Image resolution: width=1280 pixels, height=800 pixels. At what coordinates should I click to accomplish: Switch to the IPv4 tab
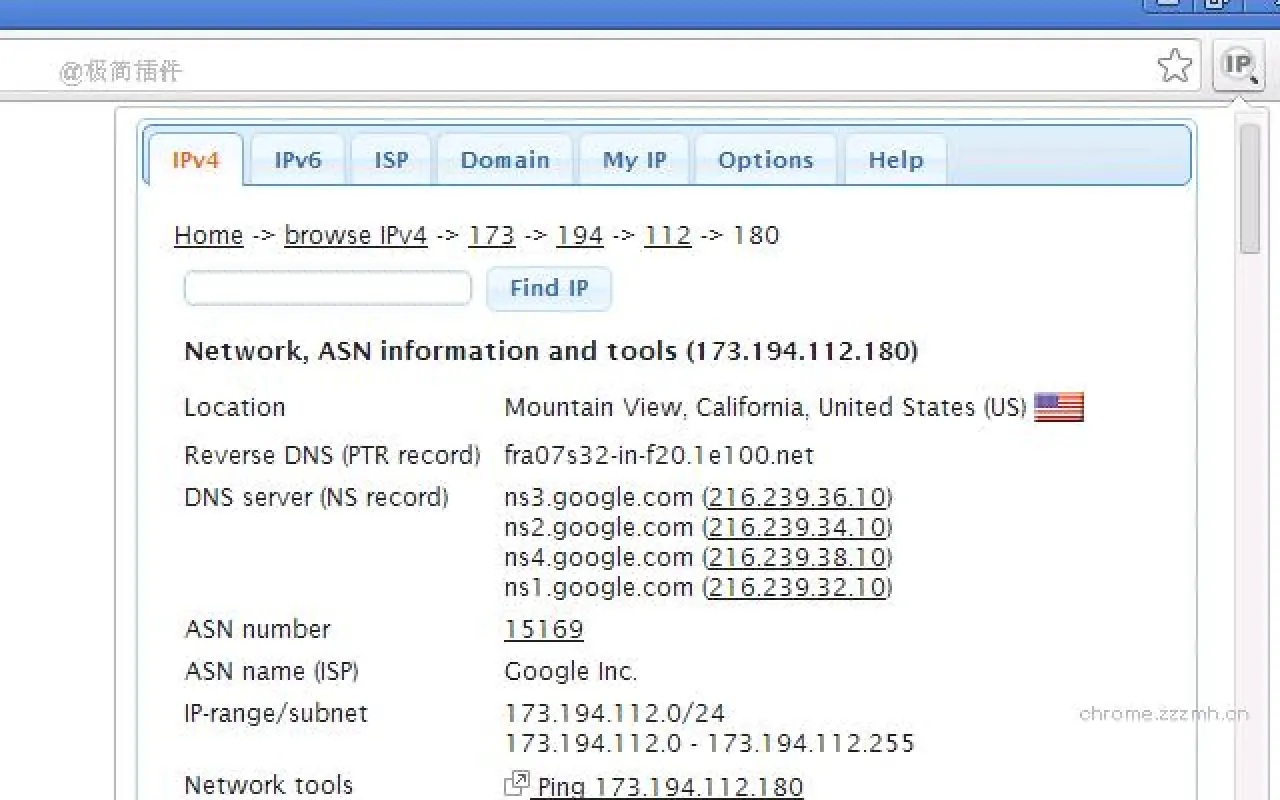click(195, 160)
